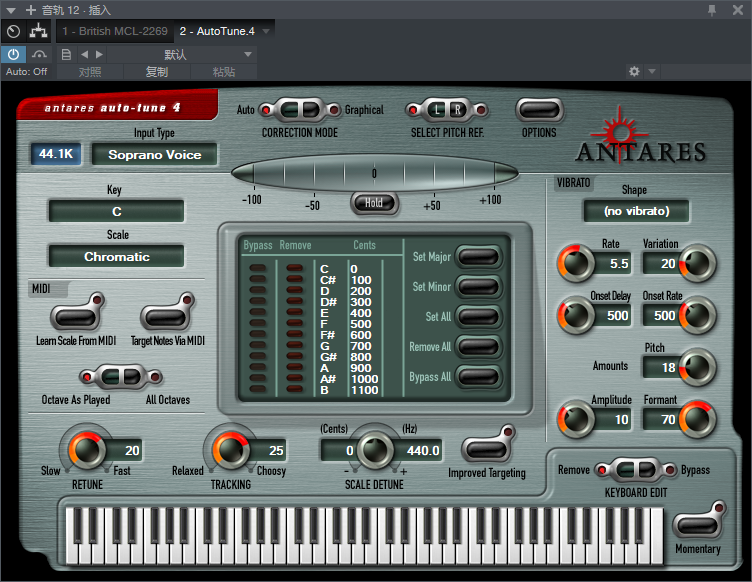Click the Scale Detune knob

click(x=375, y=450)
